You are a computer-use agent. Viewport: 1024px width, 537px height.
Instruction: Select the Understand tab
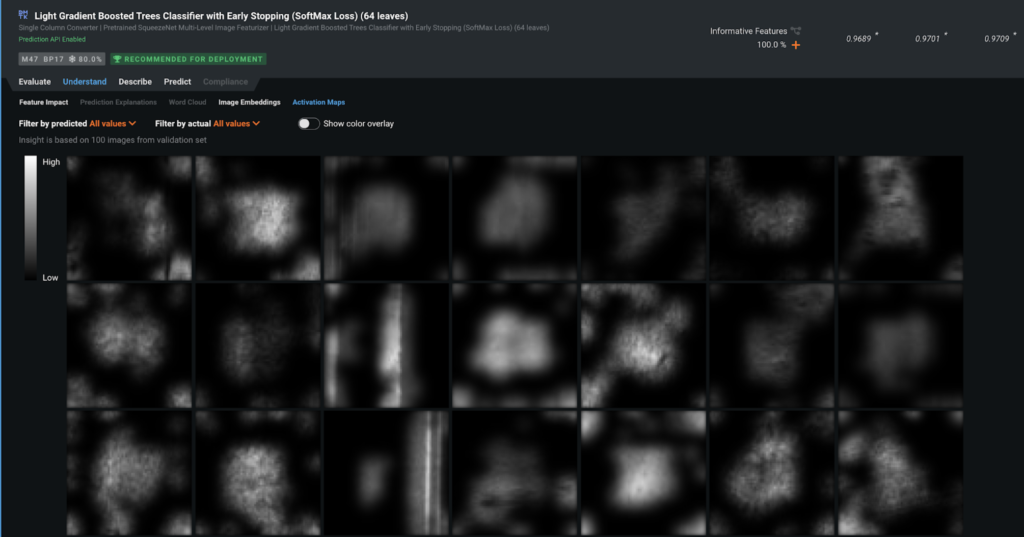tap(84, 82)
